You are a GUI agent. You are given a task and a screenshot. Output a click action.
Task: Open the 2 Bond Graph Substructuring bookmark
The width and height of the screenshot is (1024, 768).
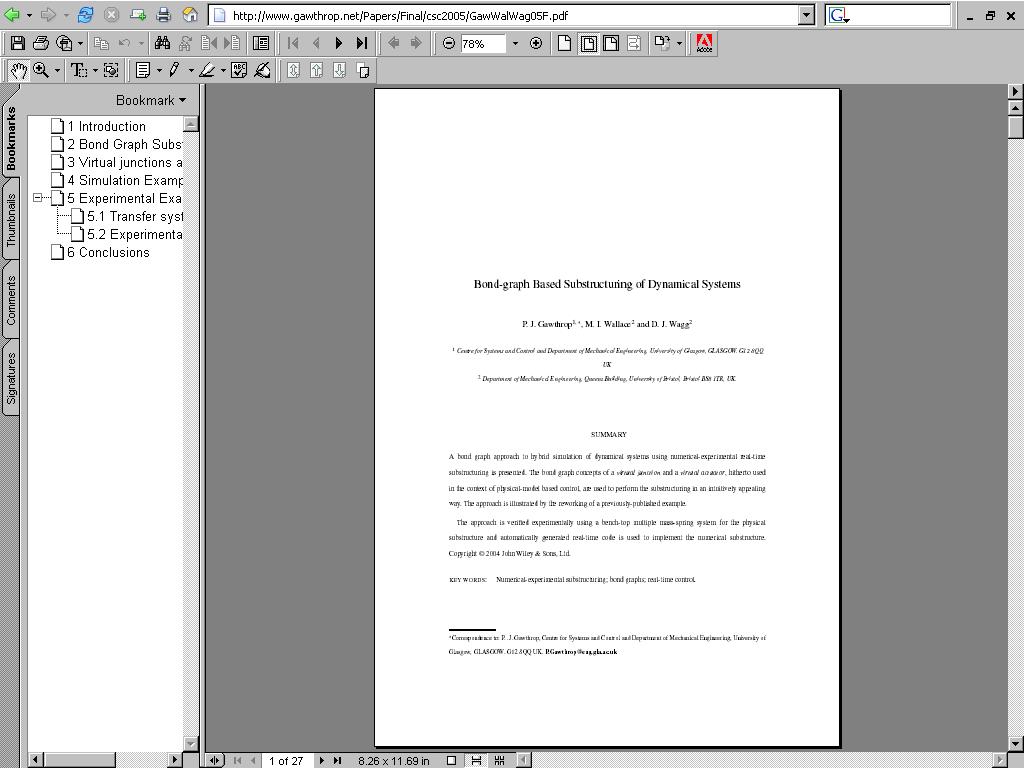click(125, 144)
